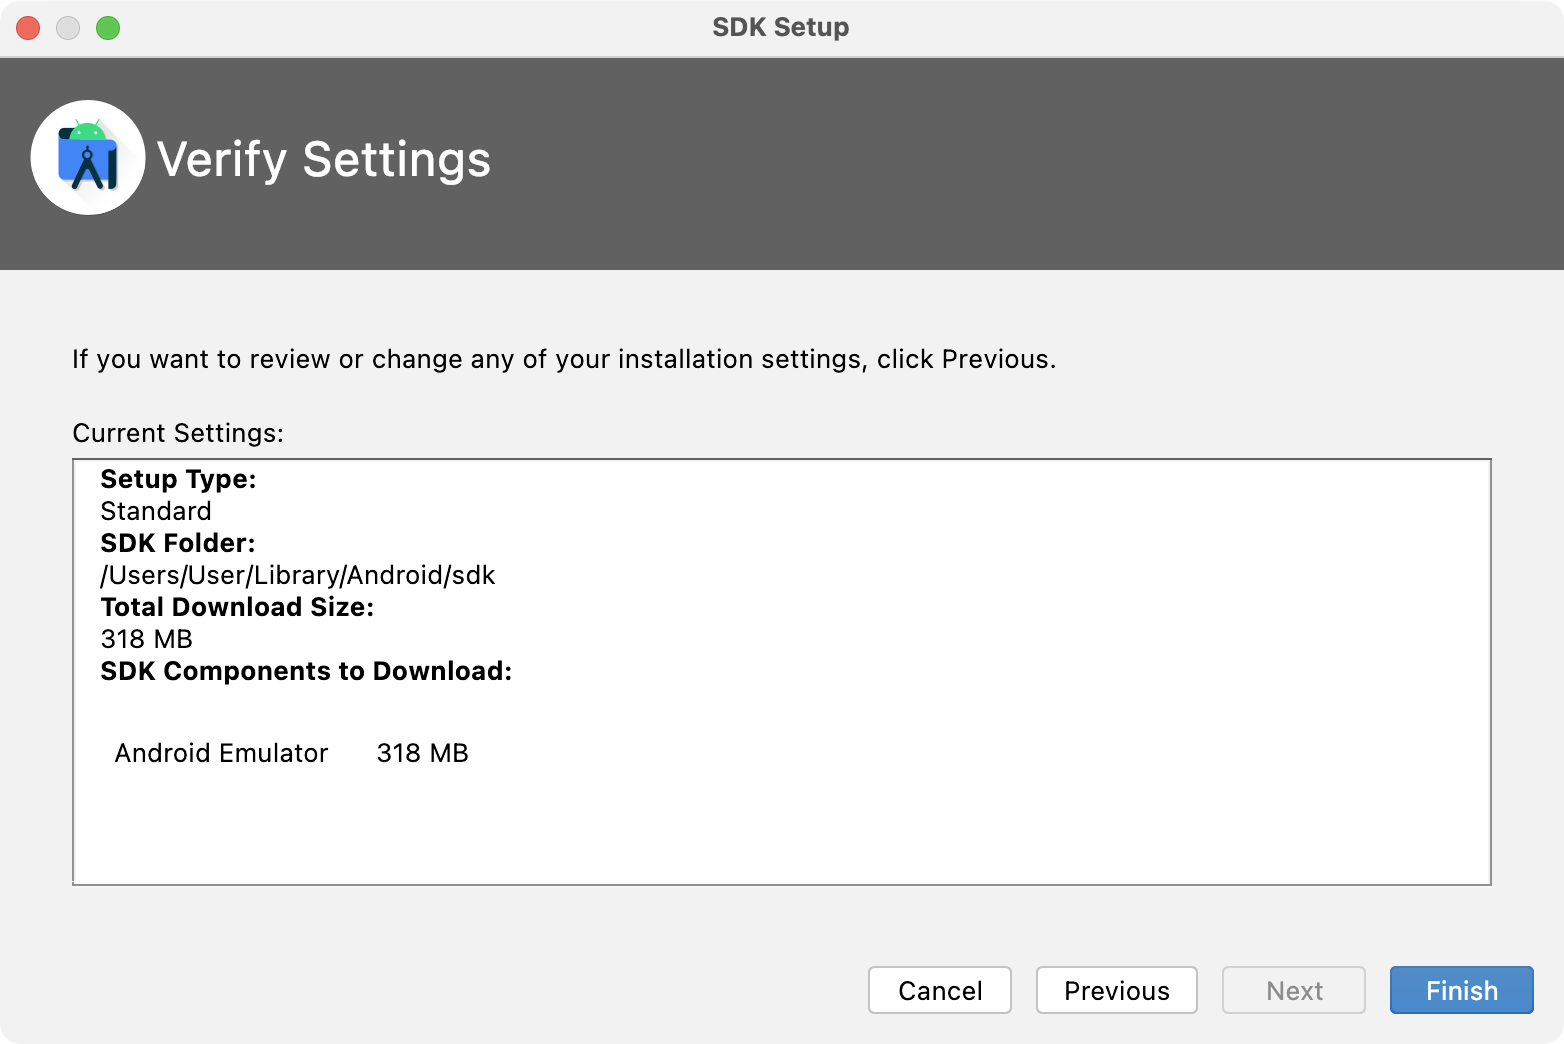This screenshot has height=1044, width=1564.
Task: Click the SDK Components to Download label
Action: pyautogui.click(x=306, y=671)
